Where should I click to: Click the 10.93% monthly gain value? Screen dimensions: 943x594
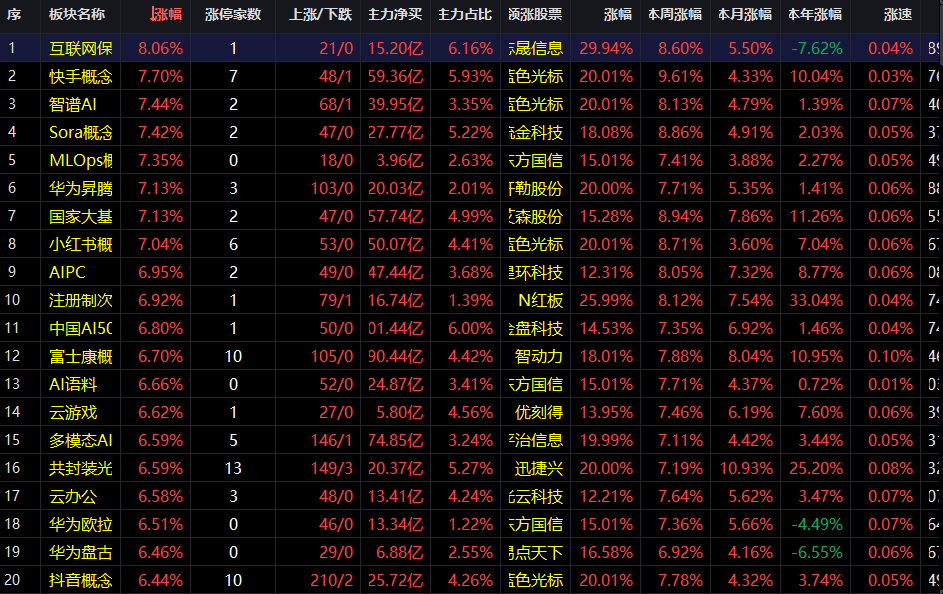746,468
